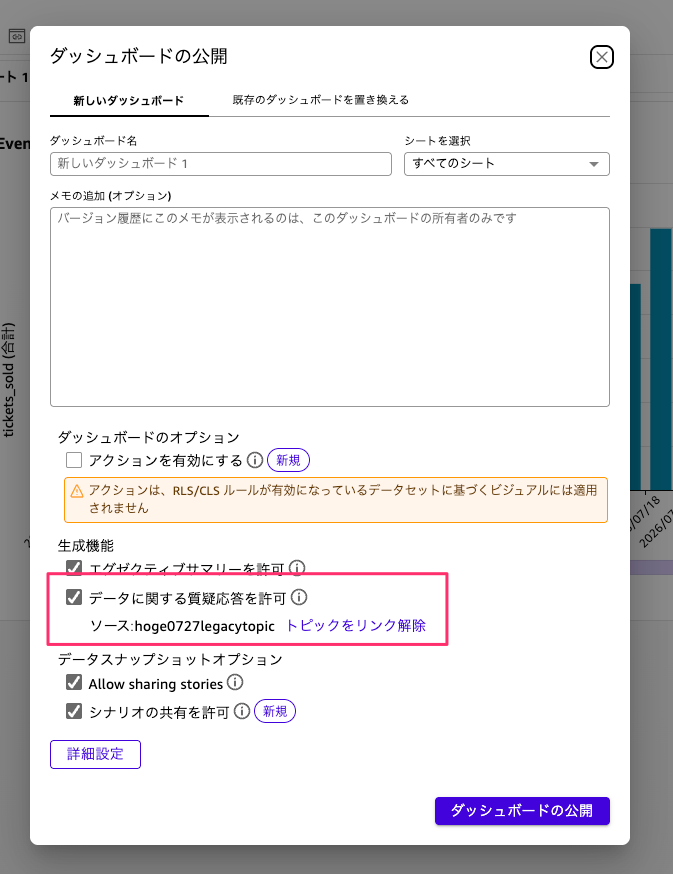Screen dimensions: 673x874
Task: Click トピックをリンク解除 link
Action: click(356, 625)
